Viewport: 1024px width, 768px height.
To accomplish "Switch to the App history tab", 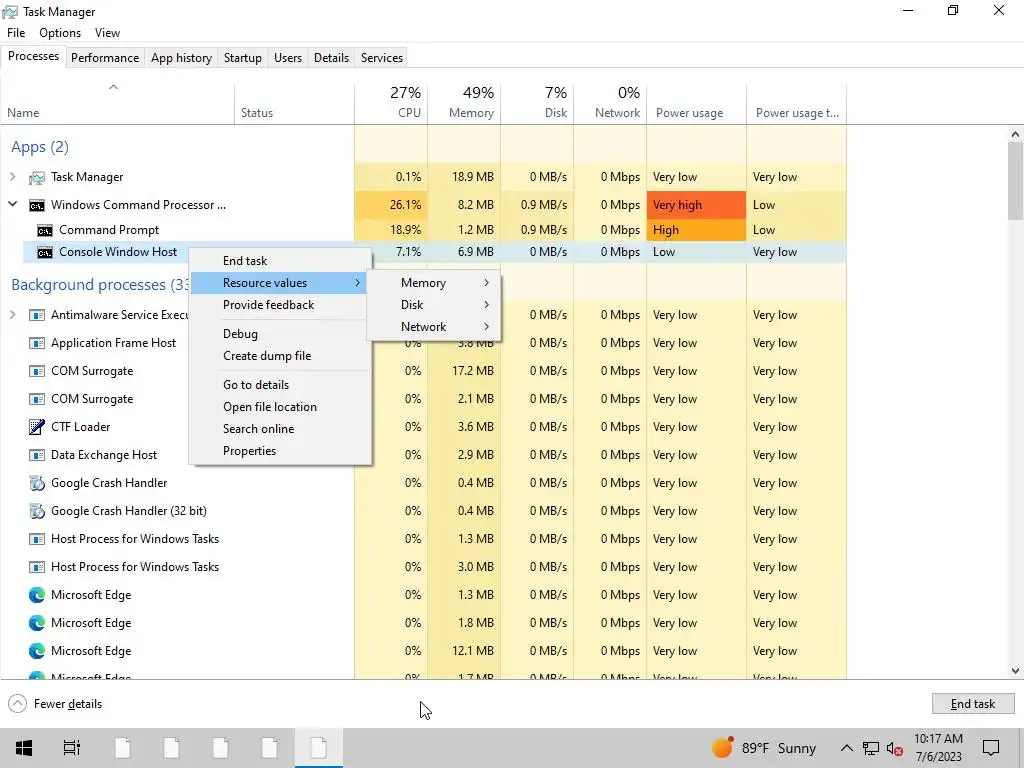I will pos(182,57).
